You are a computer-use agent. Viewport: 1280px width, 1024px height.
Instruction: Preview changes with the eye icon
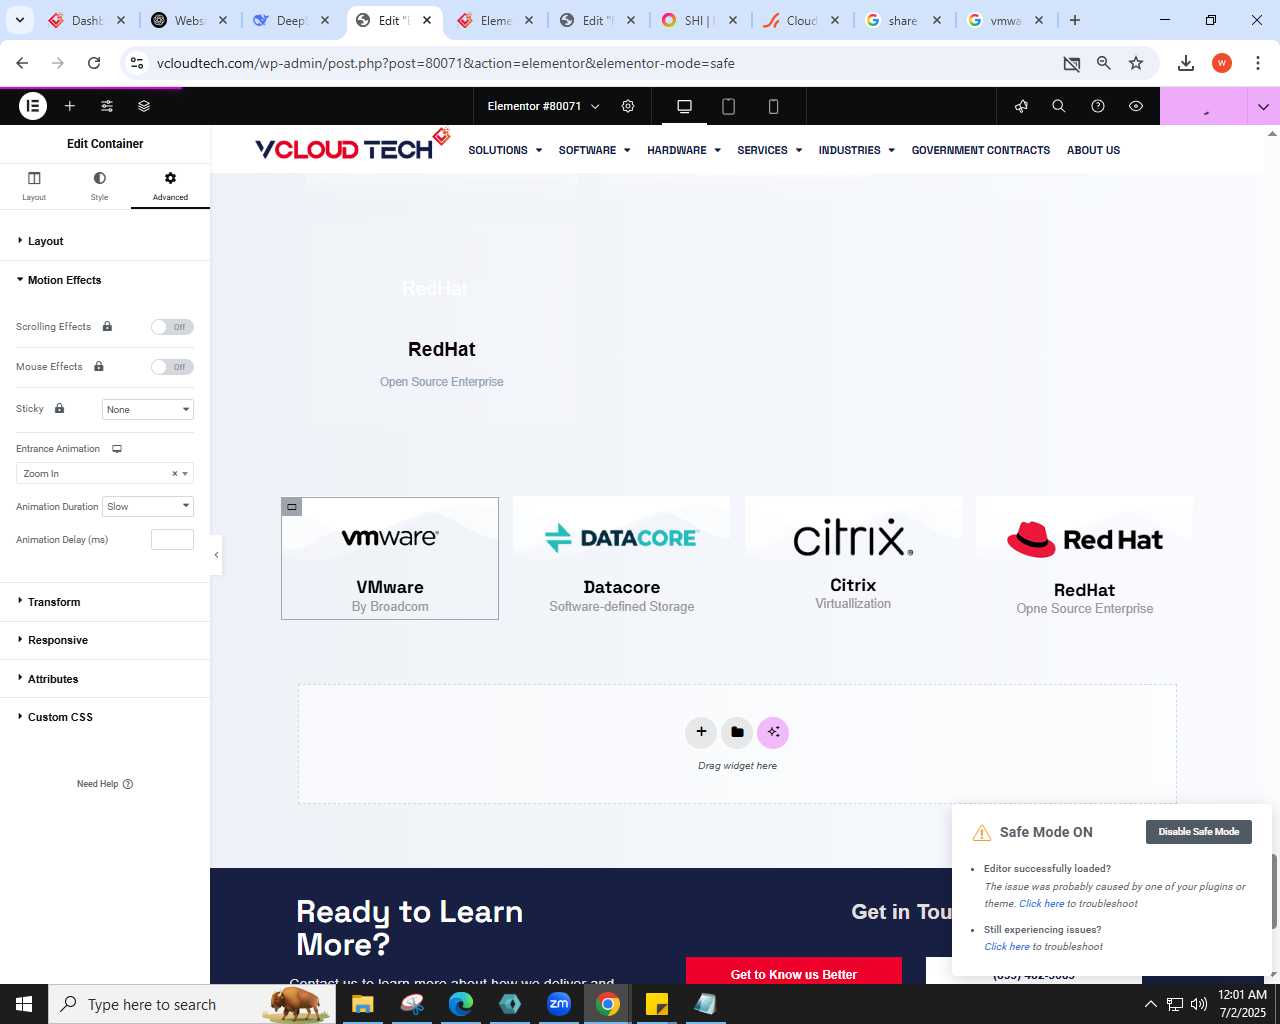(x=1136, y=106)
